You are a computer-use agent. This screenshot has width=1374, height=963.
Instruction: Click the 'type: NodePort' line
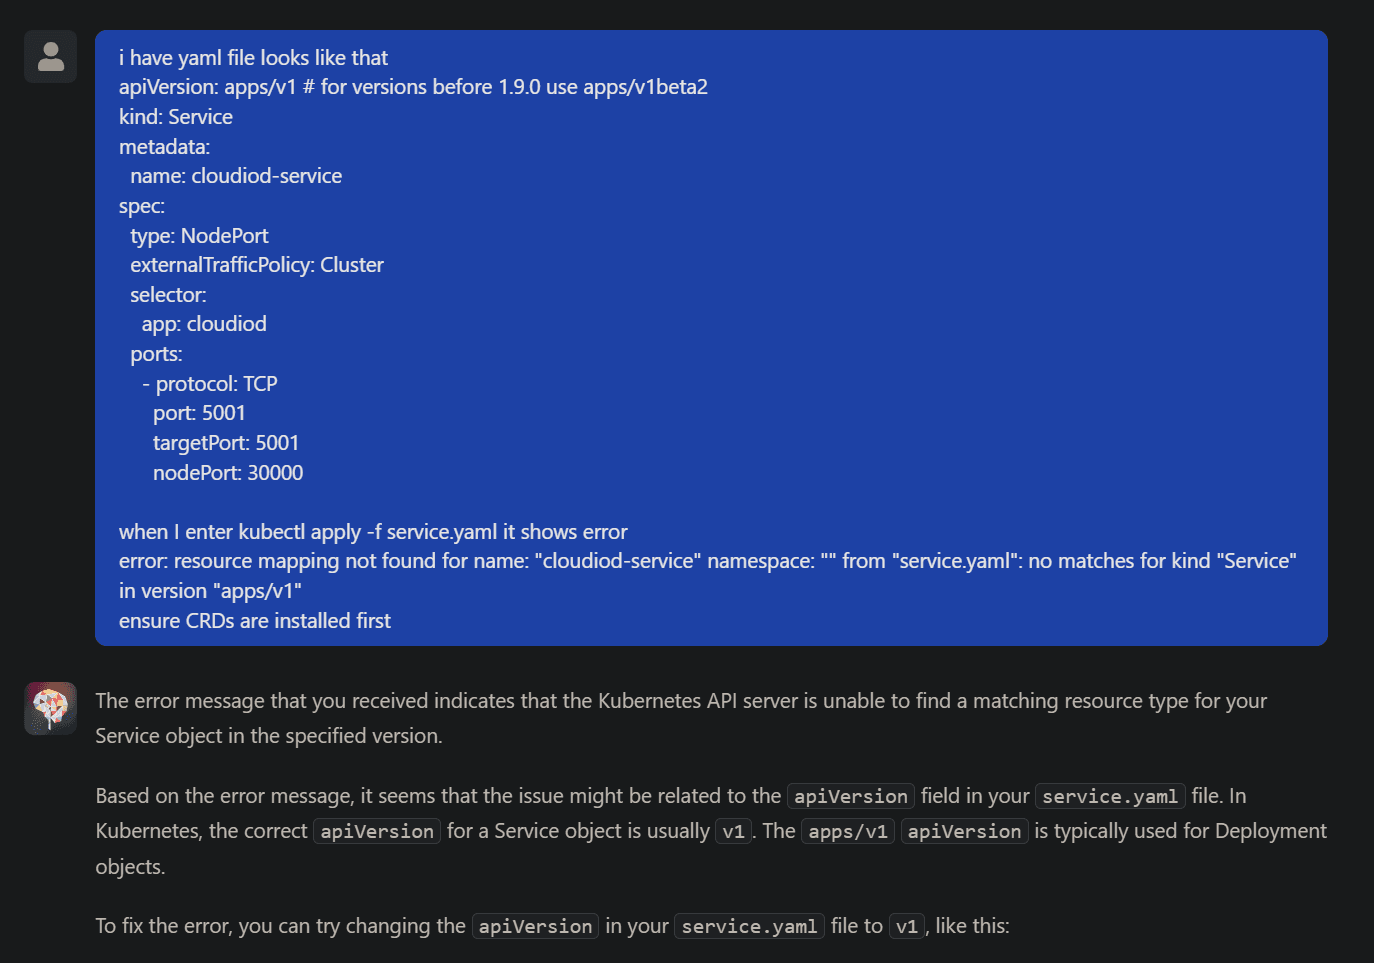(199, 236)
